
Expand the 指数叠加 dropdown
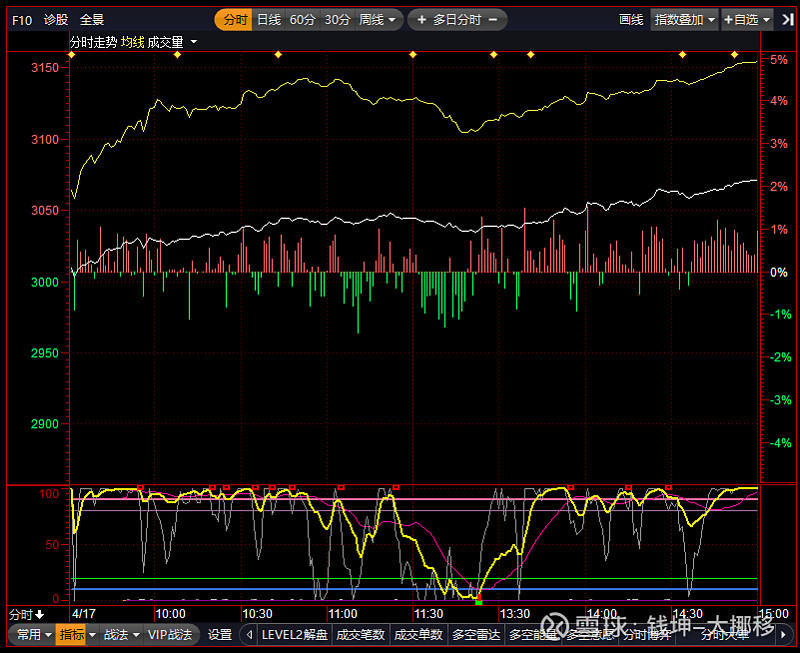tap(685, 20)
